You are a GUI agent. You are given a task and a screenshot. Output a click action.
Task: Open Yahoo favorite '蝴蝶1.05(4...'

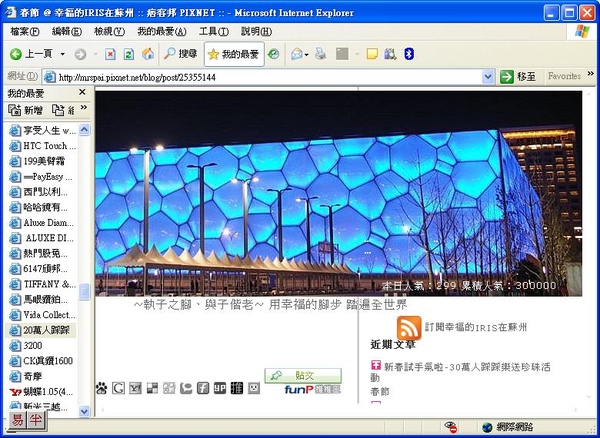[41, 392]
